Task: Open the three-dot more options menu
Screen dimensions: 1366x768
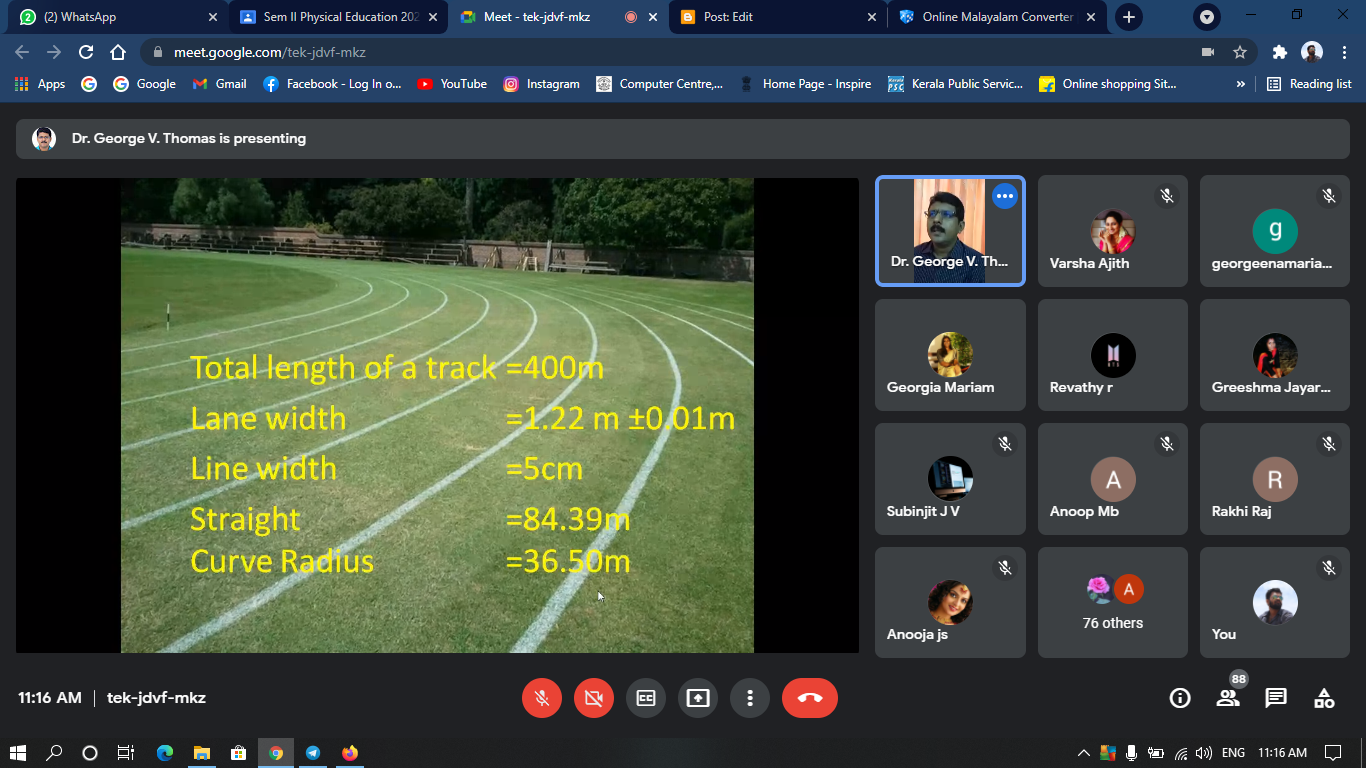Action: [x=750, y=698]
